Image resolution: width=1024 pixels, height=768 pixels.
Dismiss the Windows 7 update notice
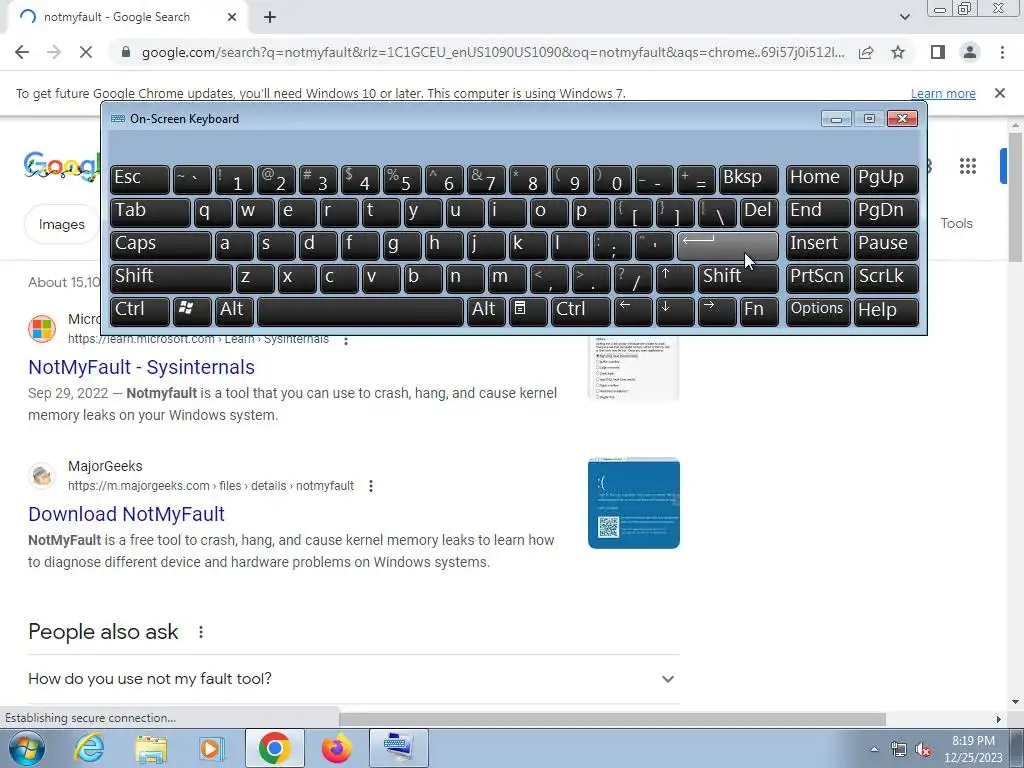[x=999, y=93]
